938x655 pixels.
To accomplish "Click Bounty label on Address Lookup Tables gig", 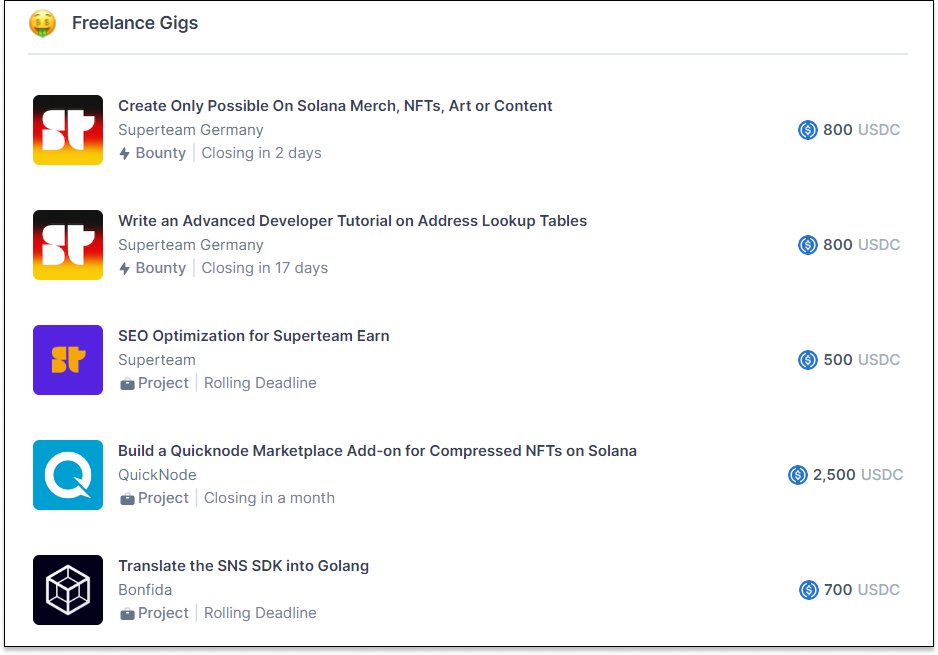I will (x=161, y=268).
